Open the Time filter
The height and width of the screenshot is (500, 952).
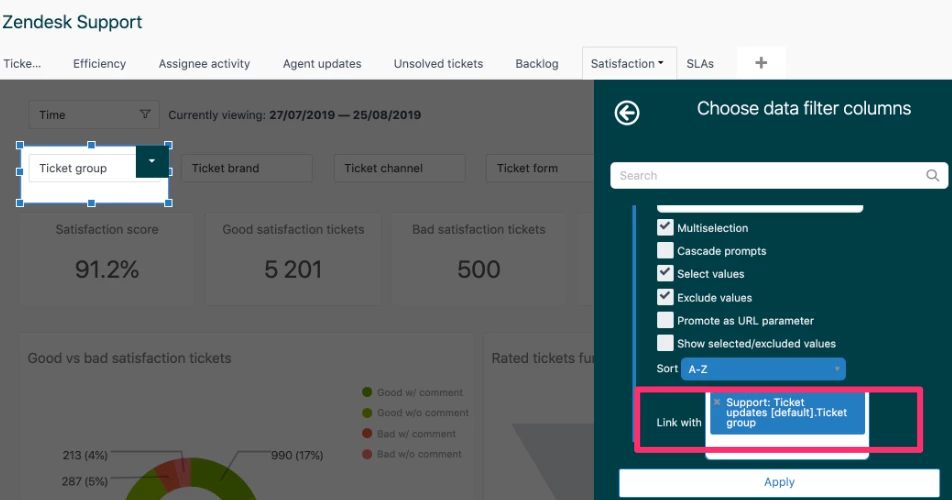[x=94, y=114]
